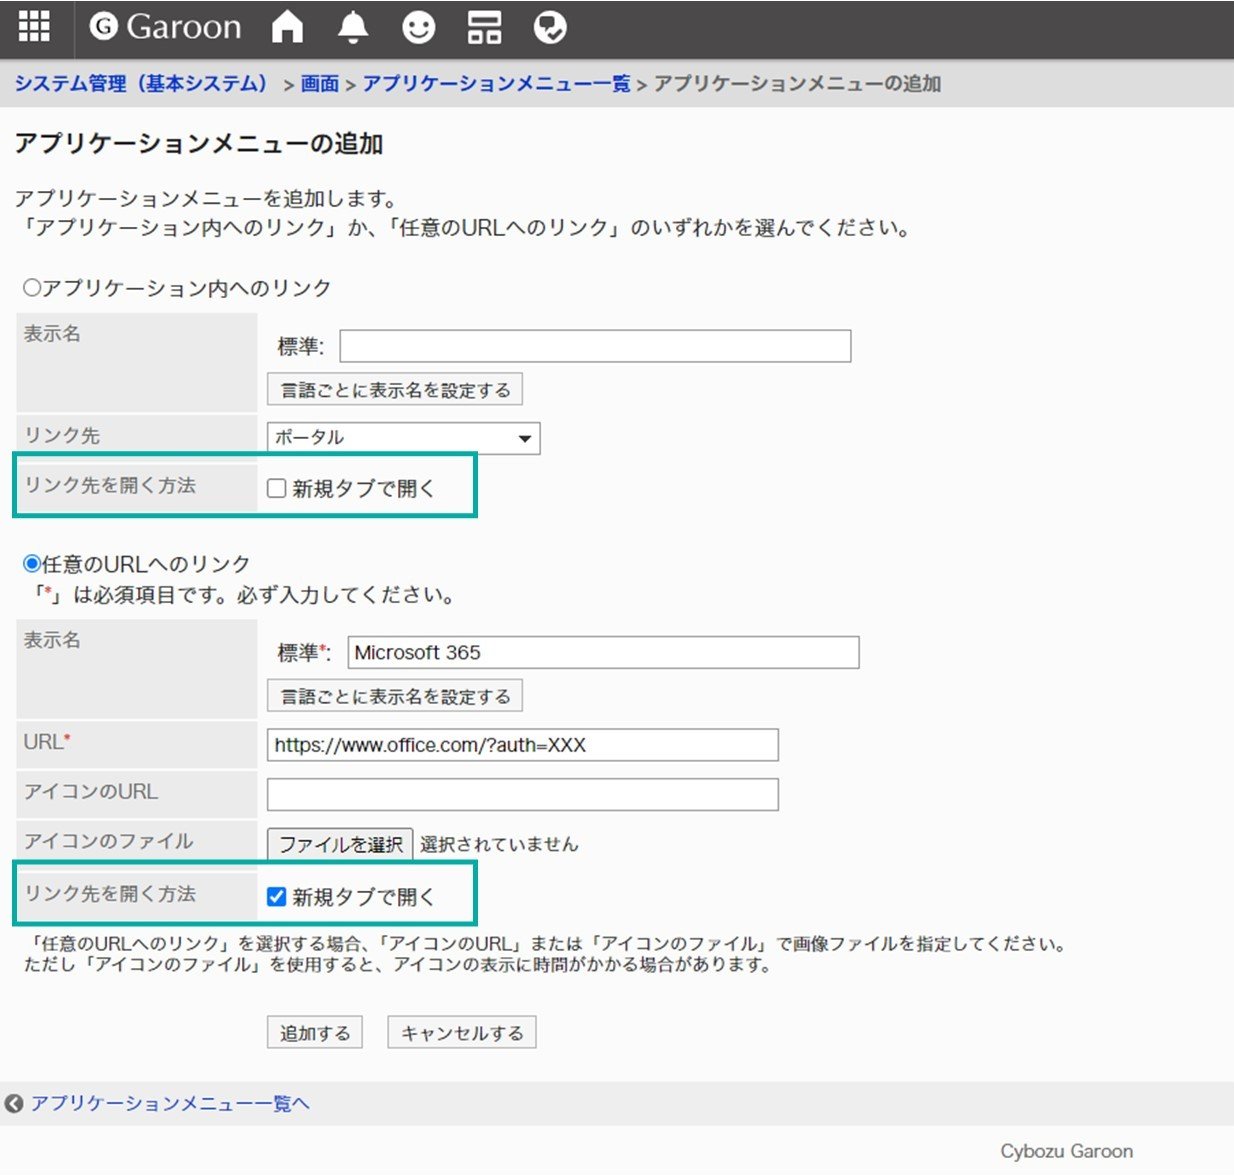
Task: Click 言語ごとに表示名を設定する in application link section
Action: click(395, 390)
